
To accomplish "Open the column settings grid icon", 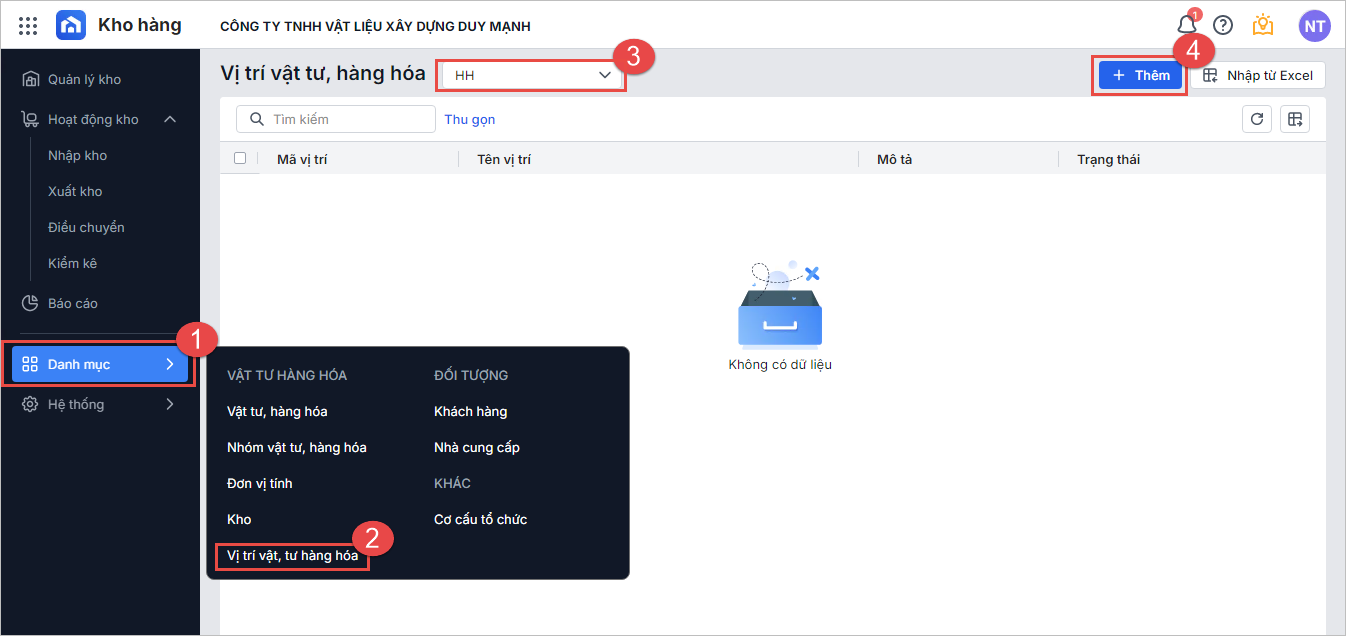I will pyautogui.click(x=1295, y=119).
